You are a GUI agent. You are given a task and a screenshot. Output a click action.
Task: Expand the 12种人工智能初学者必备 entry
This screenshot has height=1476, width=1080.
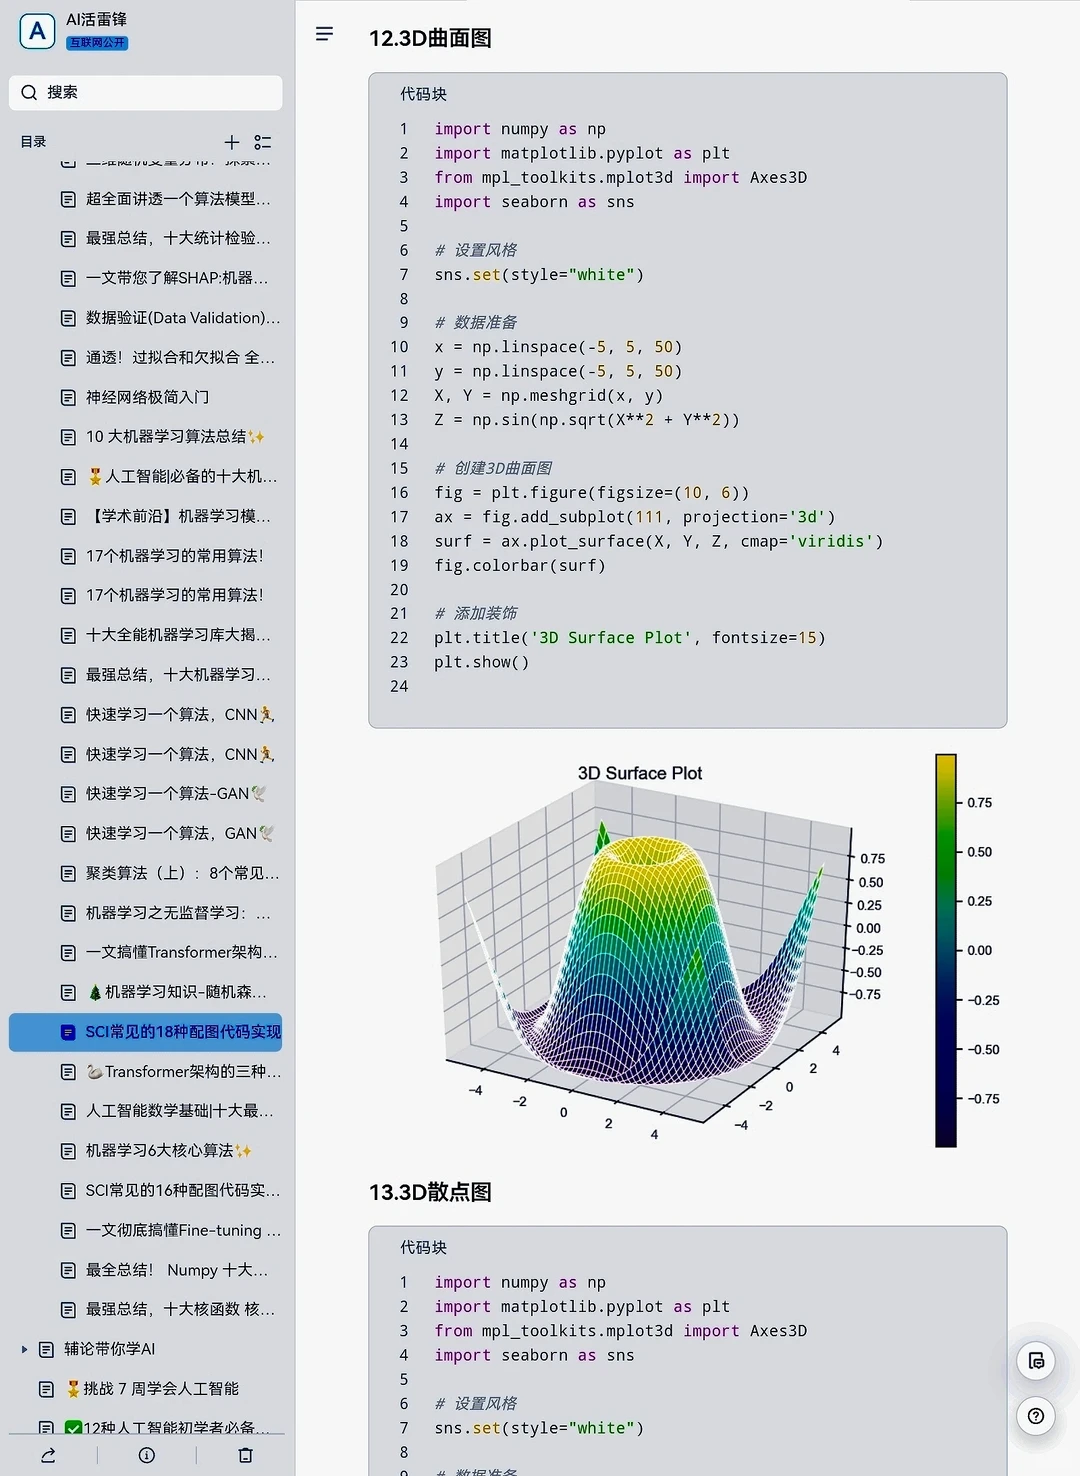pyautogui.click(x=46, y=1428)
